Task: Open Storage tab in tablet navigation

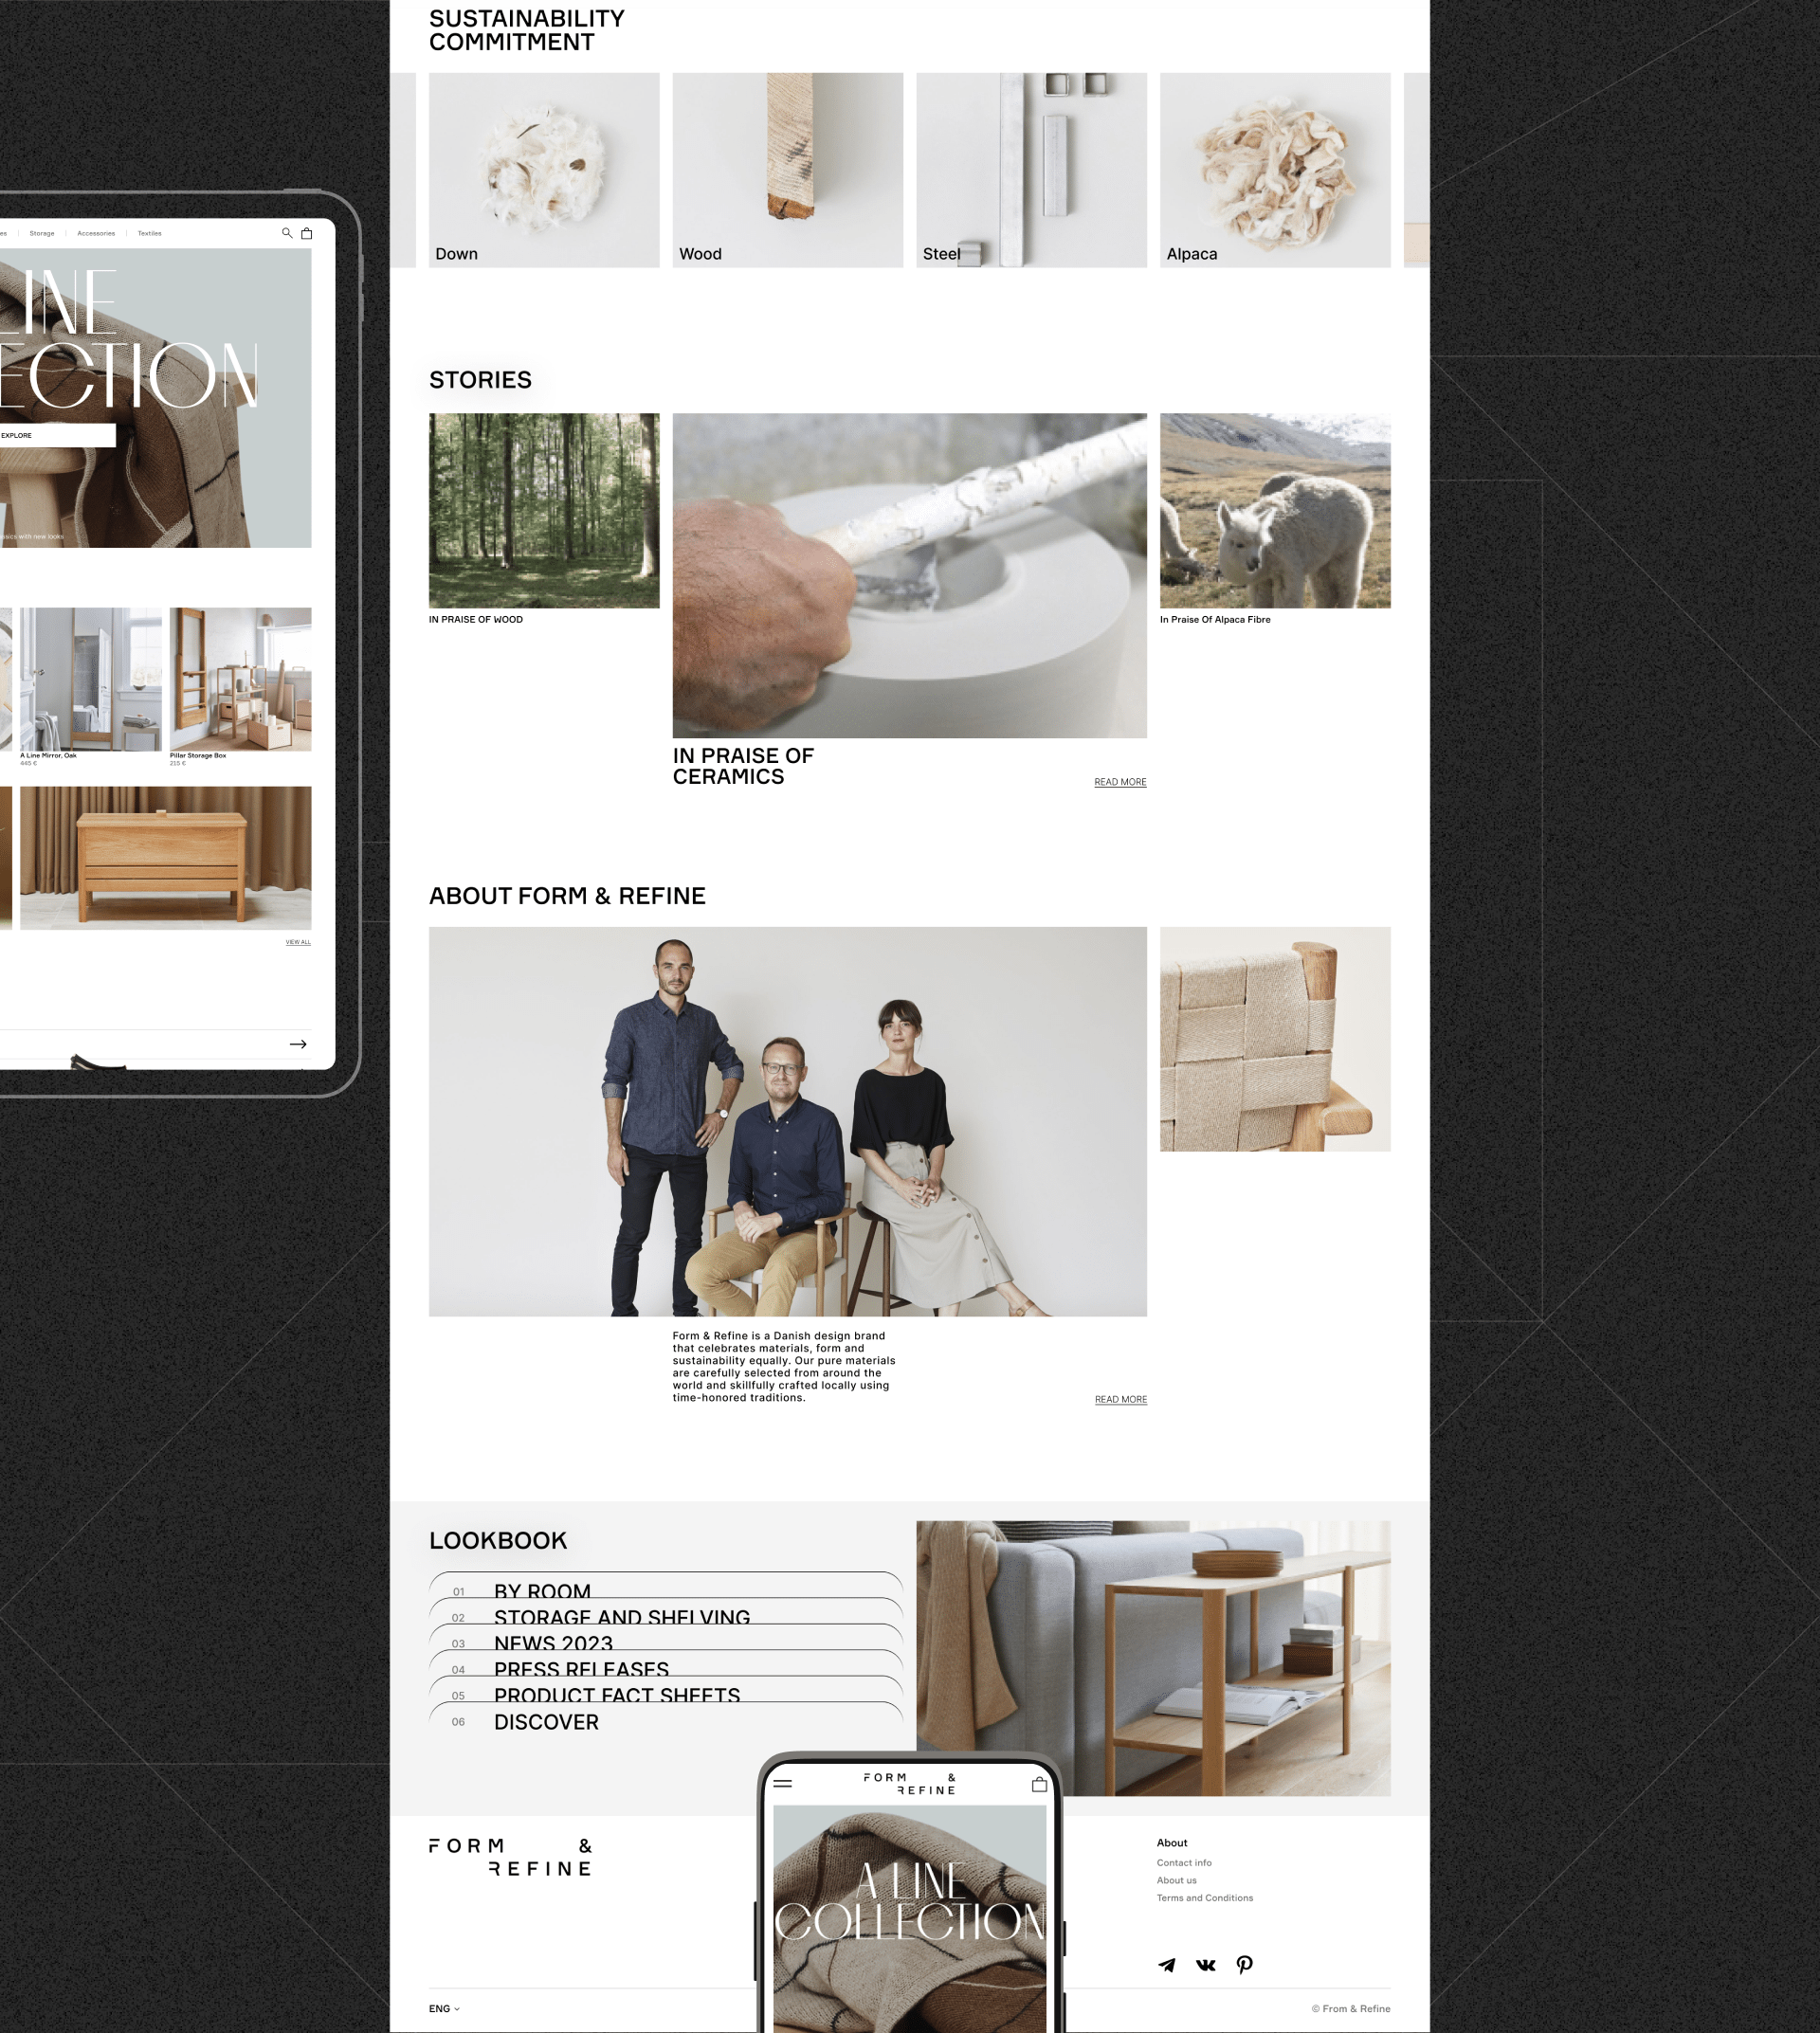Action: point(42,233)
